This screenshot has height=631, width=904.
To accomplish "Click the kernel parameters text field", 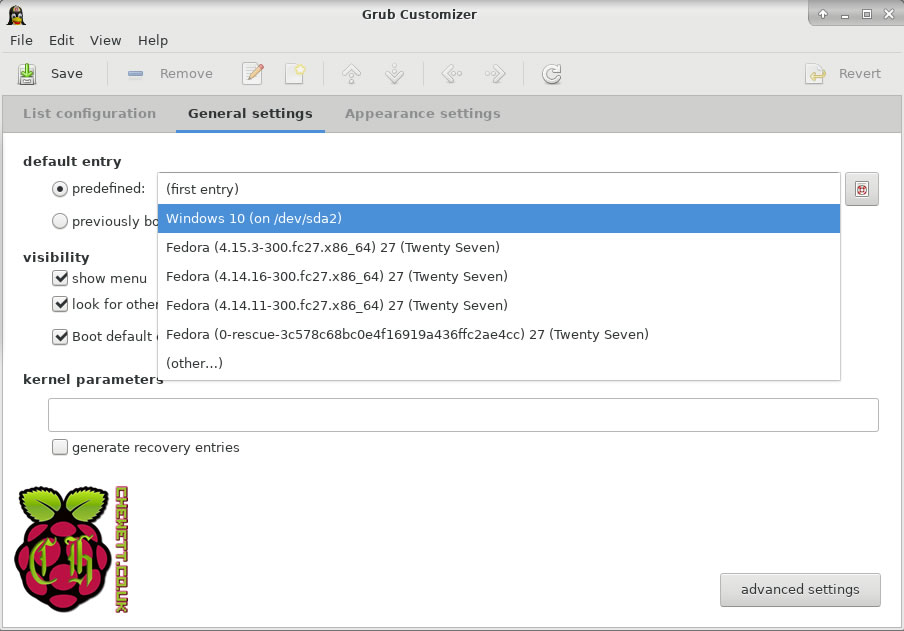I will 463,414.
